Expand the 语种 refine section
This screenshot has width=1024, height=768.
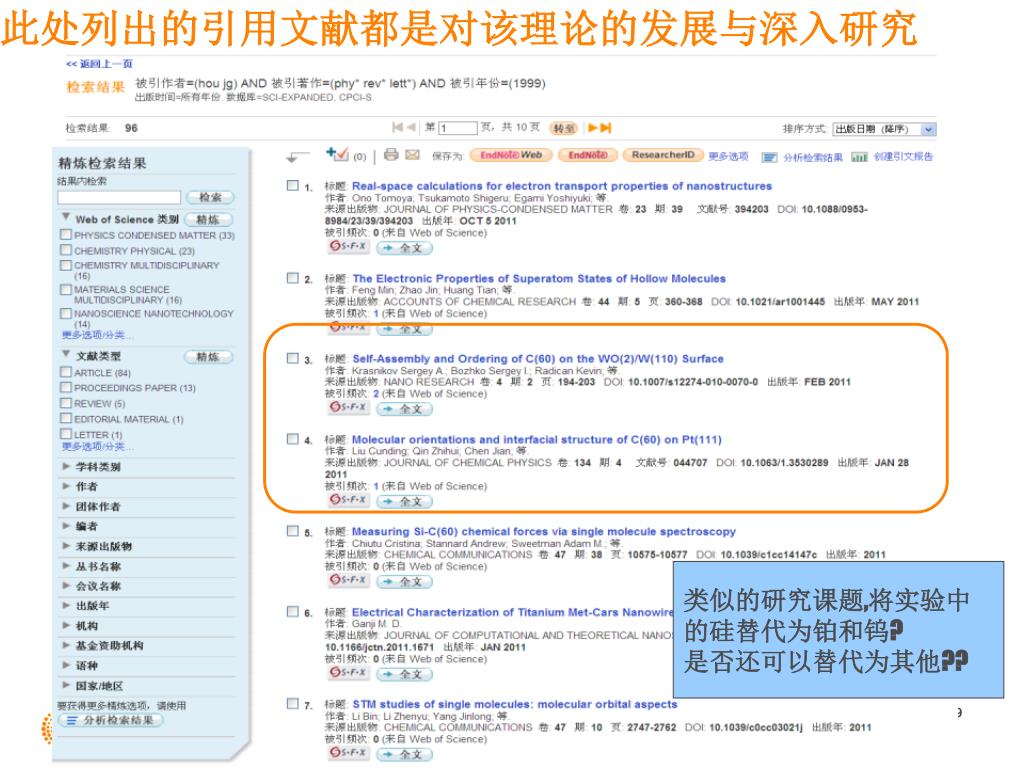pyautogui.click(x=66, y=665)
